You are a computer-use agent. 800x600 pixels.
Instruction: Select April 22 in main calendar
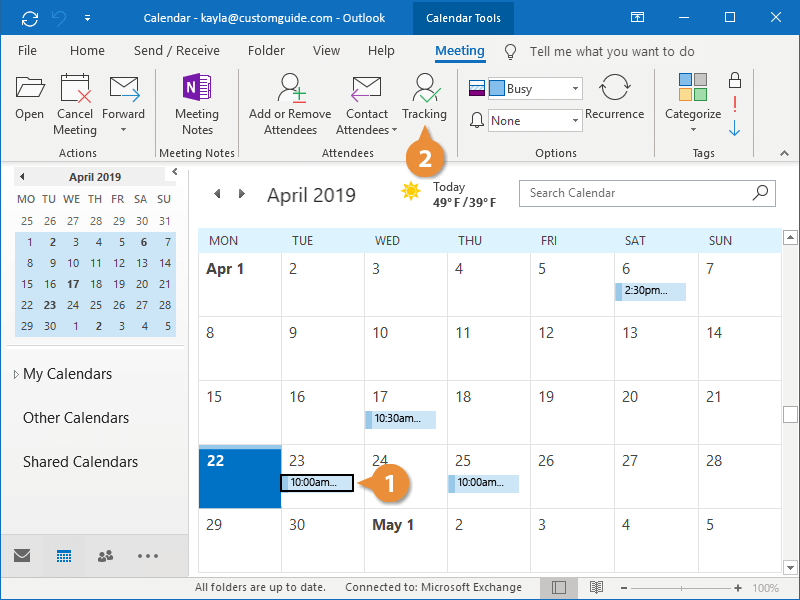click(x=240, y=477)
